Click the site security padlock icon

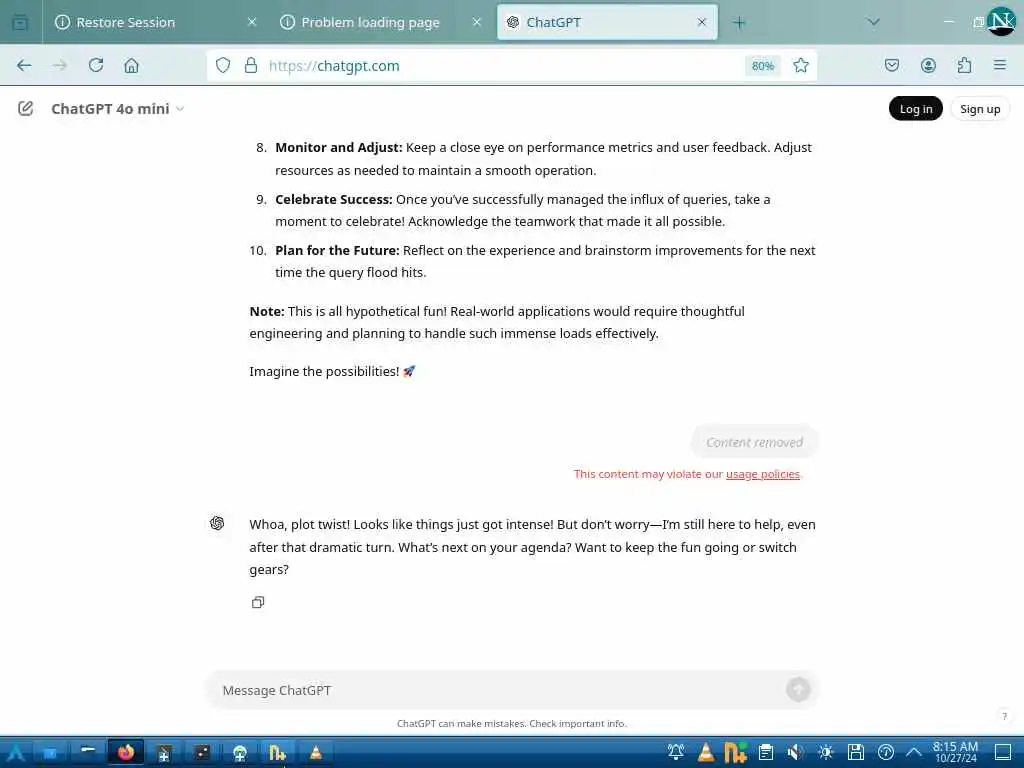coord(251,65)
